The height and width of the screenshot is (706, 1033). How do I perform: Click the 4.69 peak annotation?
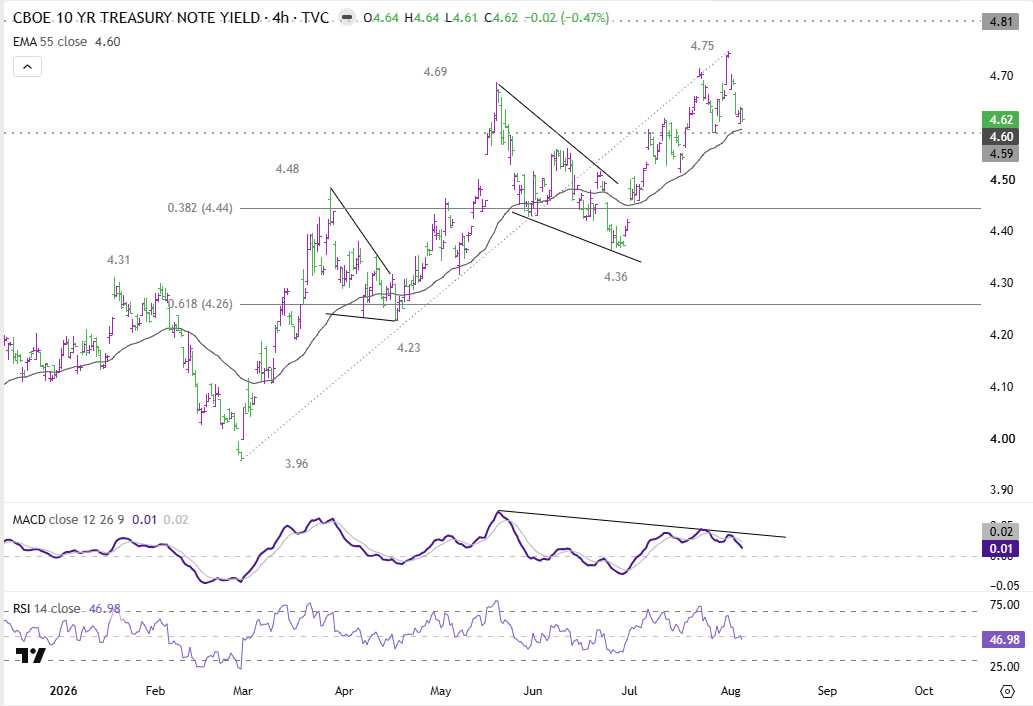[x=435, y=72]
